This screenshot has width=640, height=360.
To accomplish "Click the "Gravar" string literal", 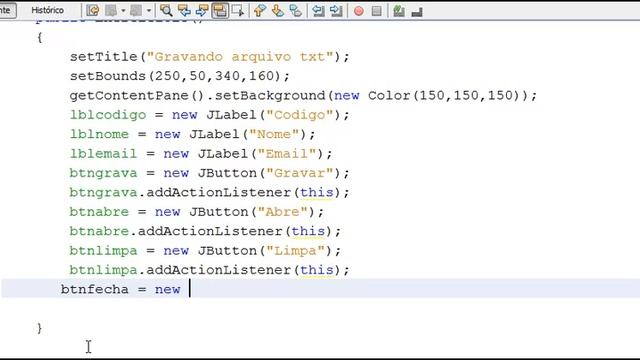I will coord(300,173).
